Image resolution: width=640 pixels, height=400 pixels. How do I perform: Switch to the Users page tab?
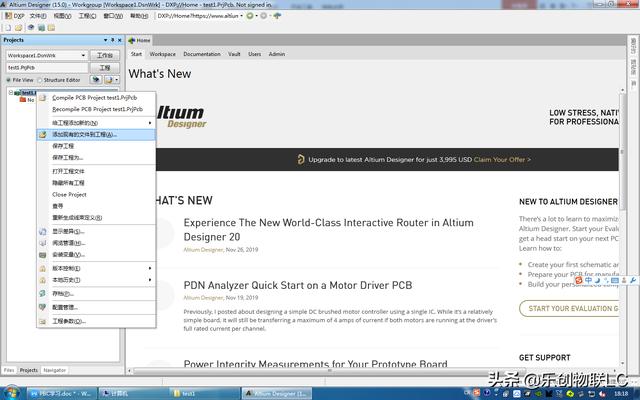point(254,54)
